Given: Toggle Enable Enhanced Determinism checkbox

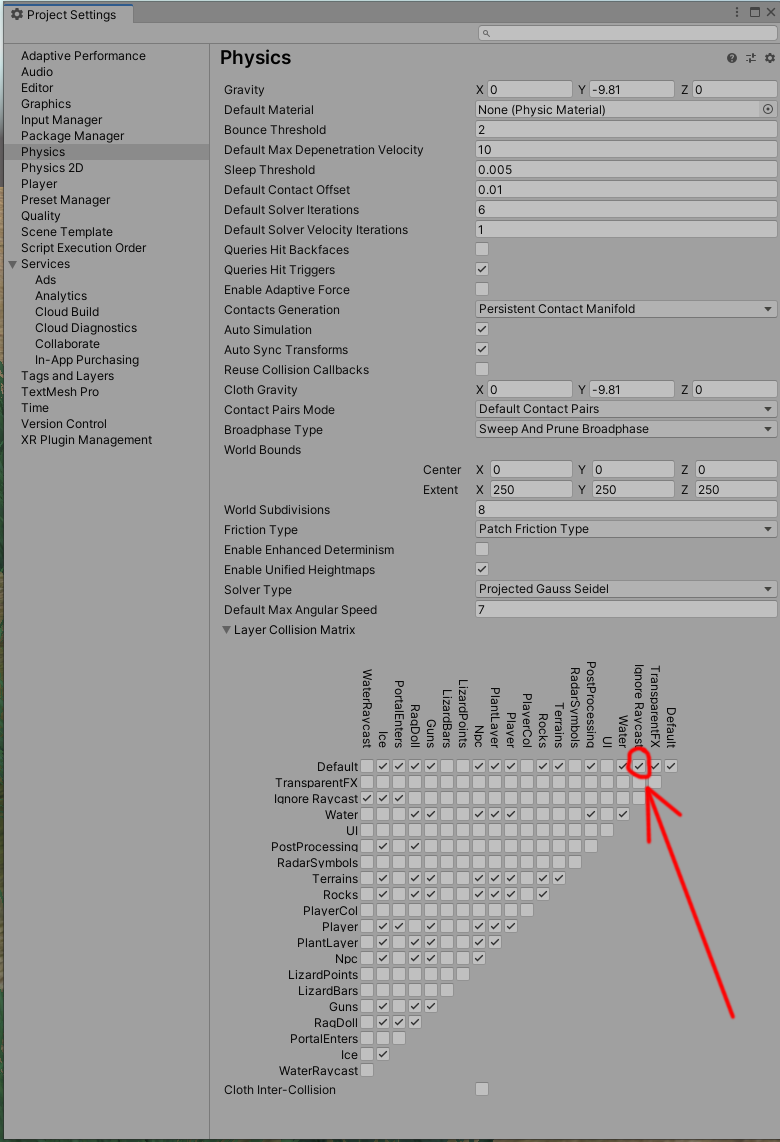Looking at the screenshot, I should click(x=482, y=549).
